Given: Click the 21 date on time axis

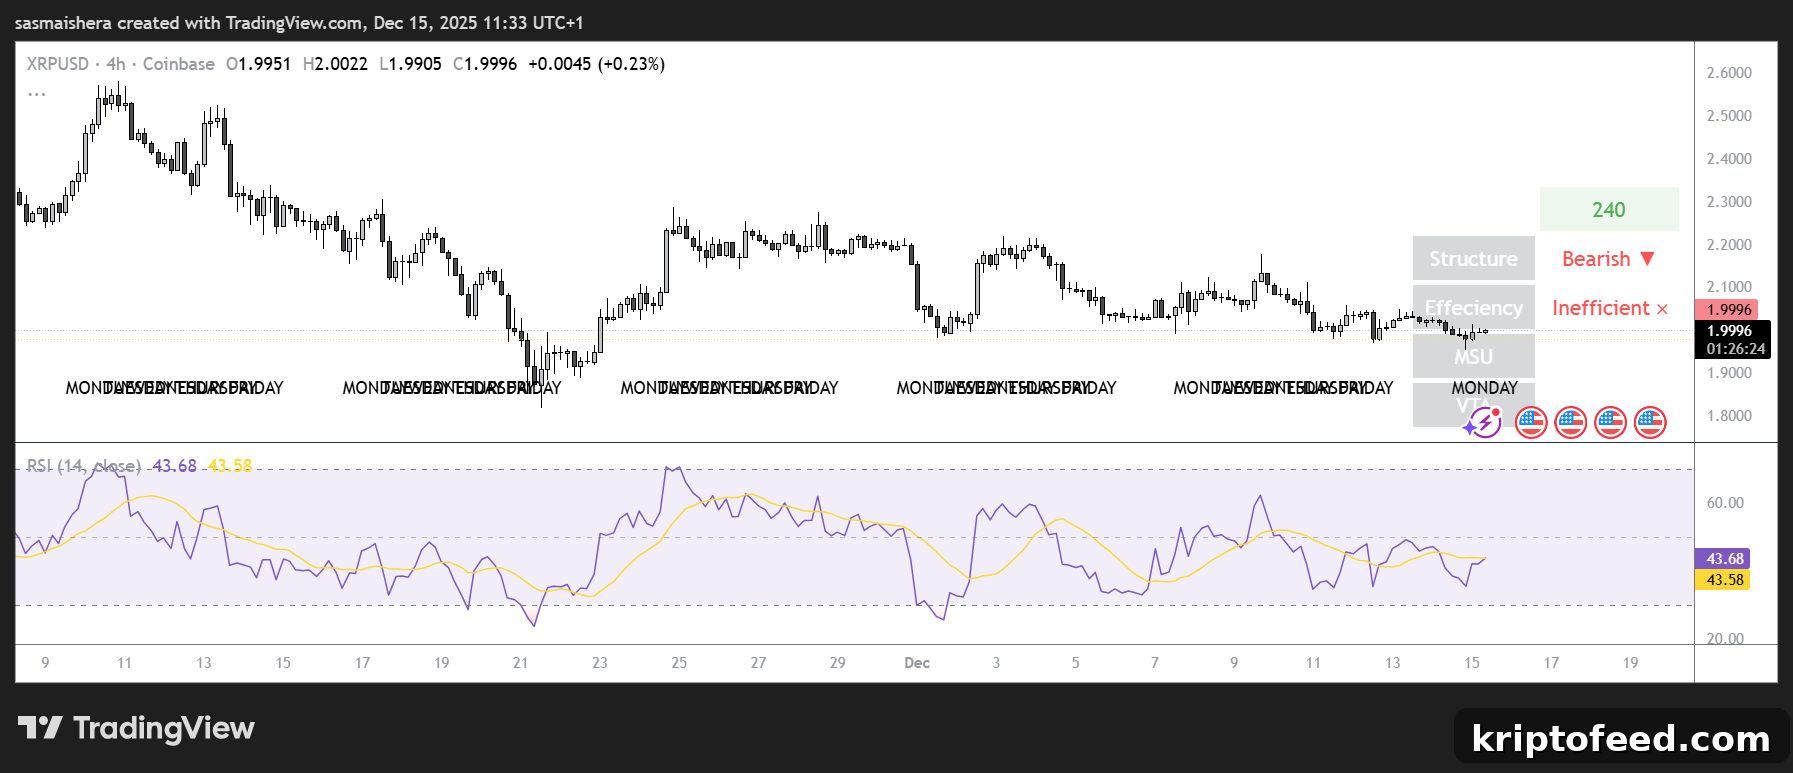Looking at the screenshot, I should pyautogui.click(x=520, y=663).
